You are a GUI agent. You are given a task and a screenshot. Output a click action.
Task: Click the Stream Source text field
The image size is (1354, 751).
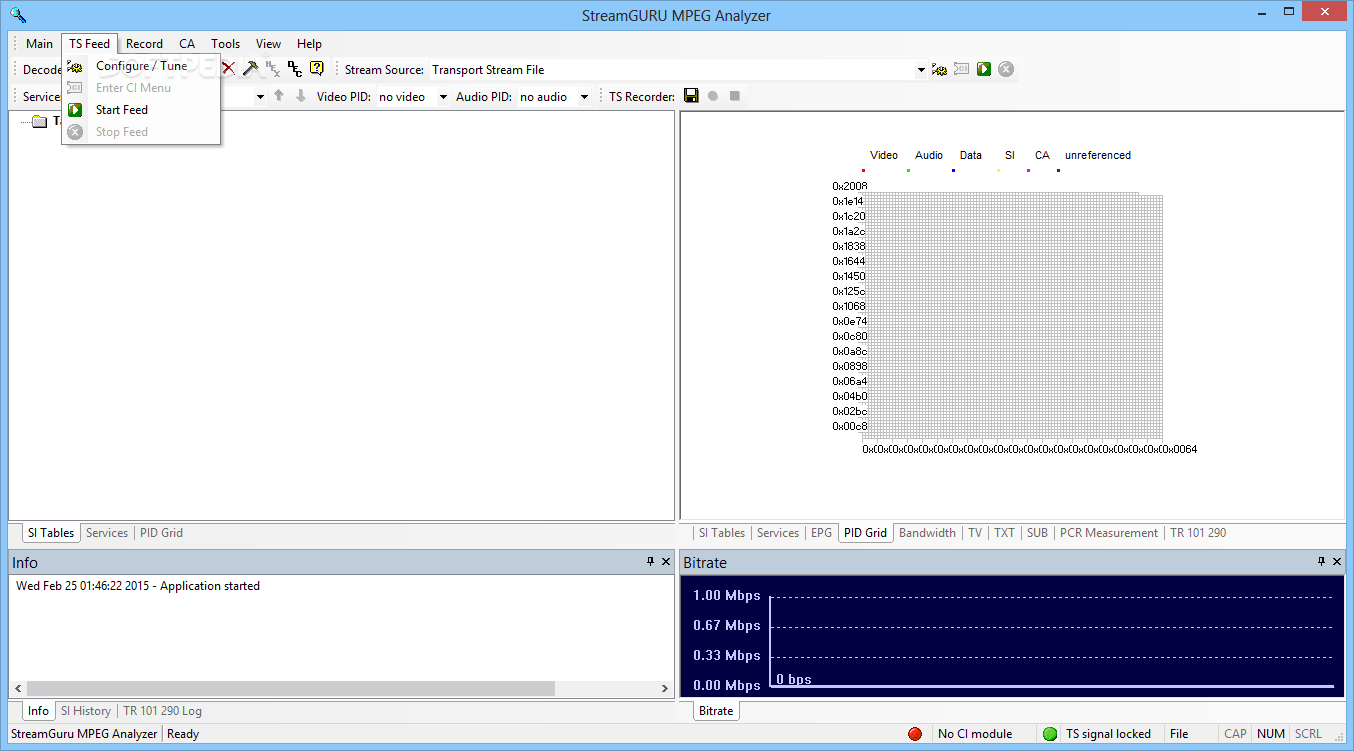[671, 70]
